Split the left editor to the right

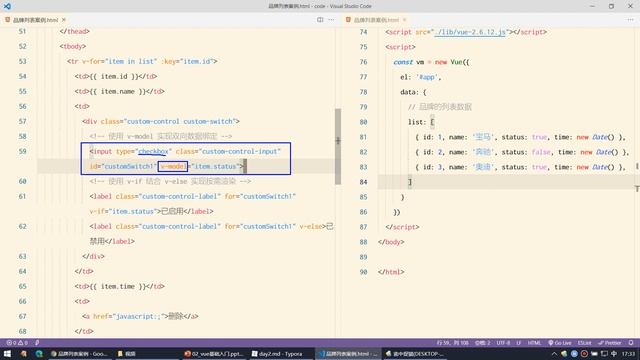320,20
